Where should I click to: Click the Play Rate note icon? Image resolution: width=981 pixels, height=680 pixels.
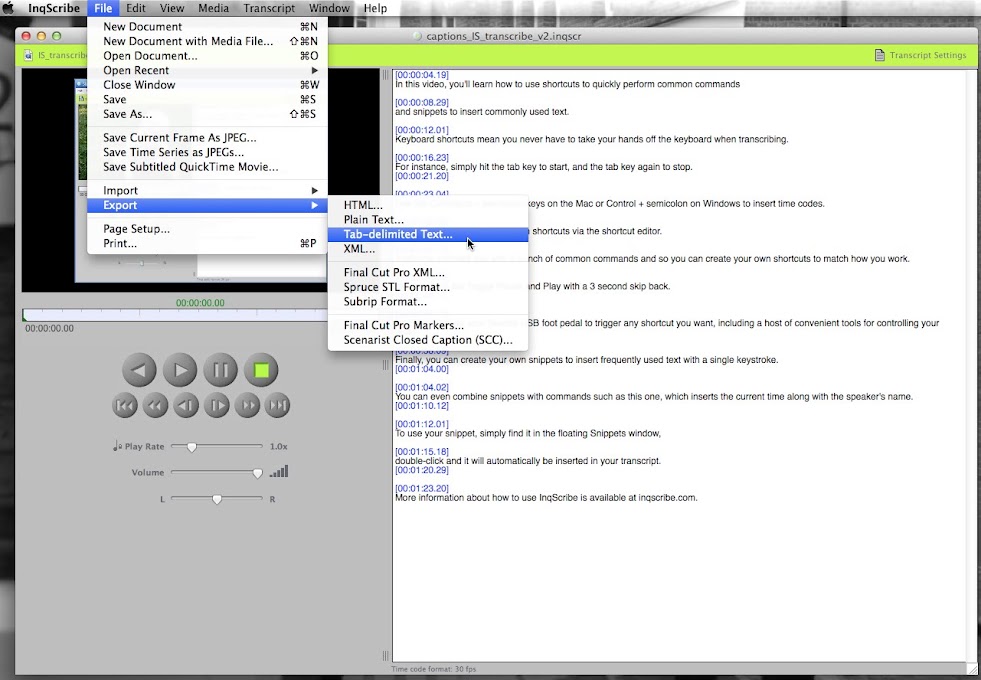coord(117,446)
